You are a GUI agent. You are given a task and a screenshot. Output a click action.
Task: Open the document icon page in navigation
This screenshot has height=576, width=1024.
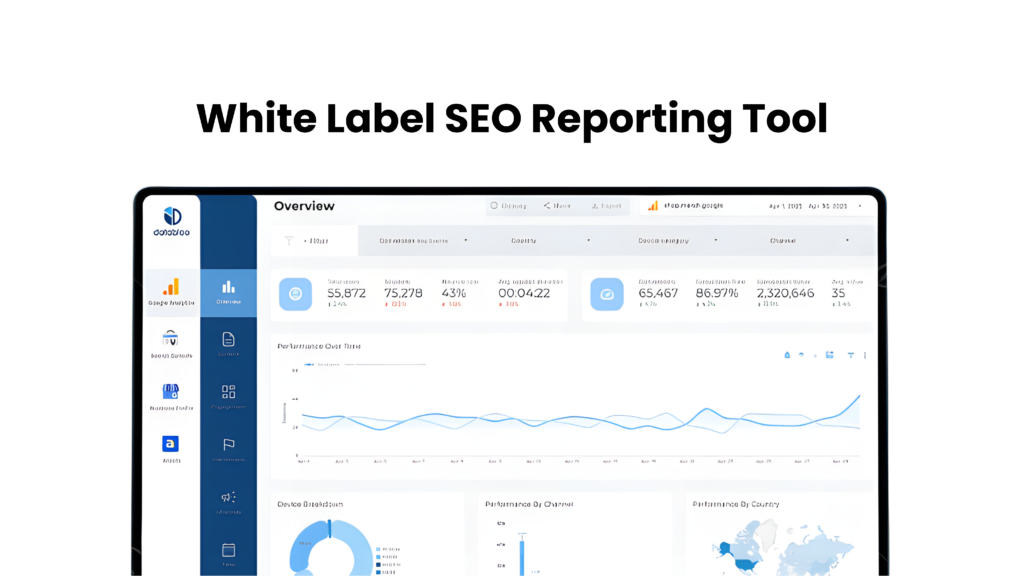point(228,340)
